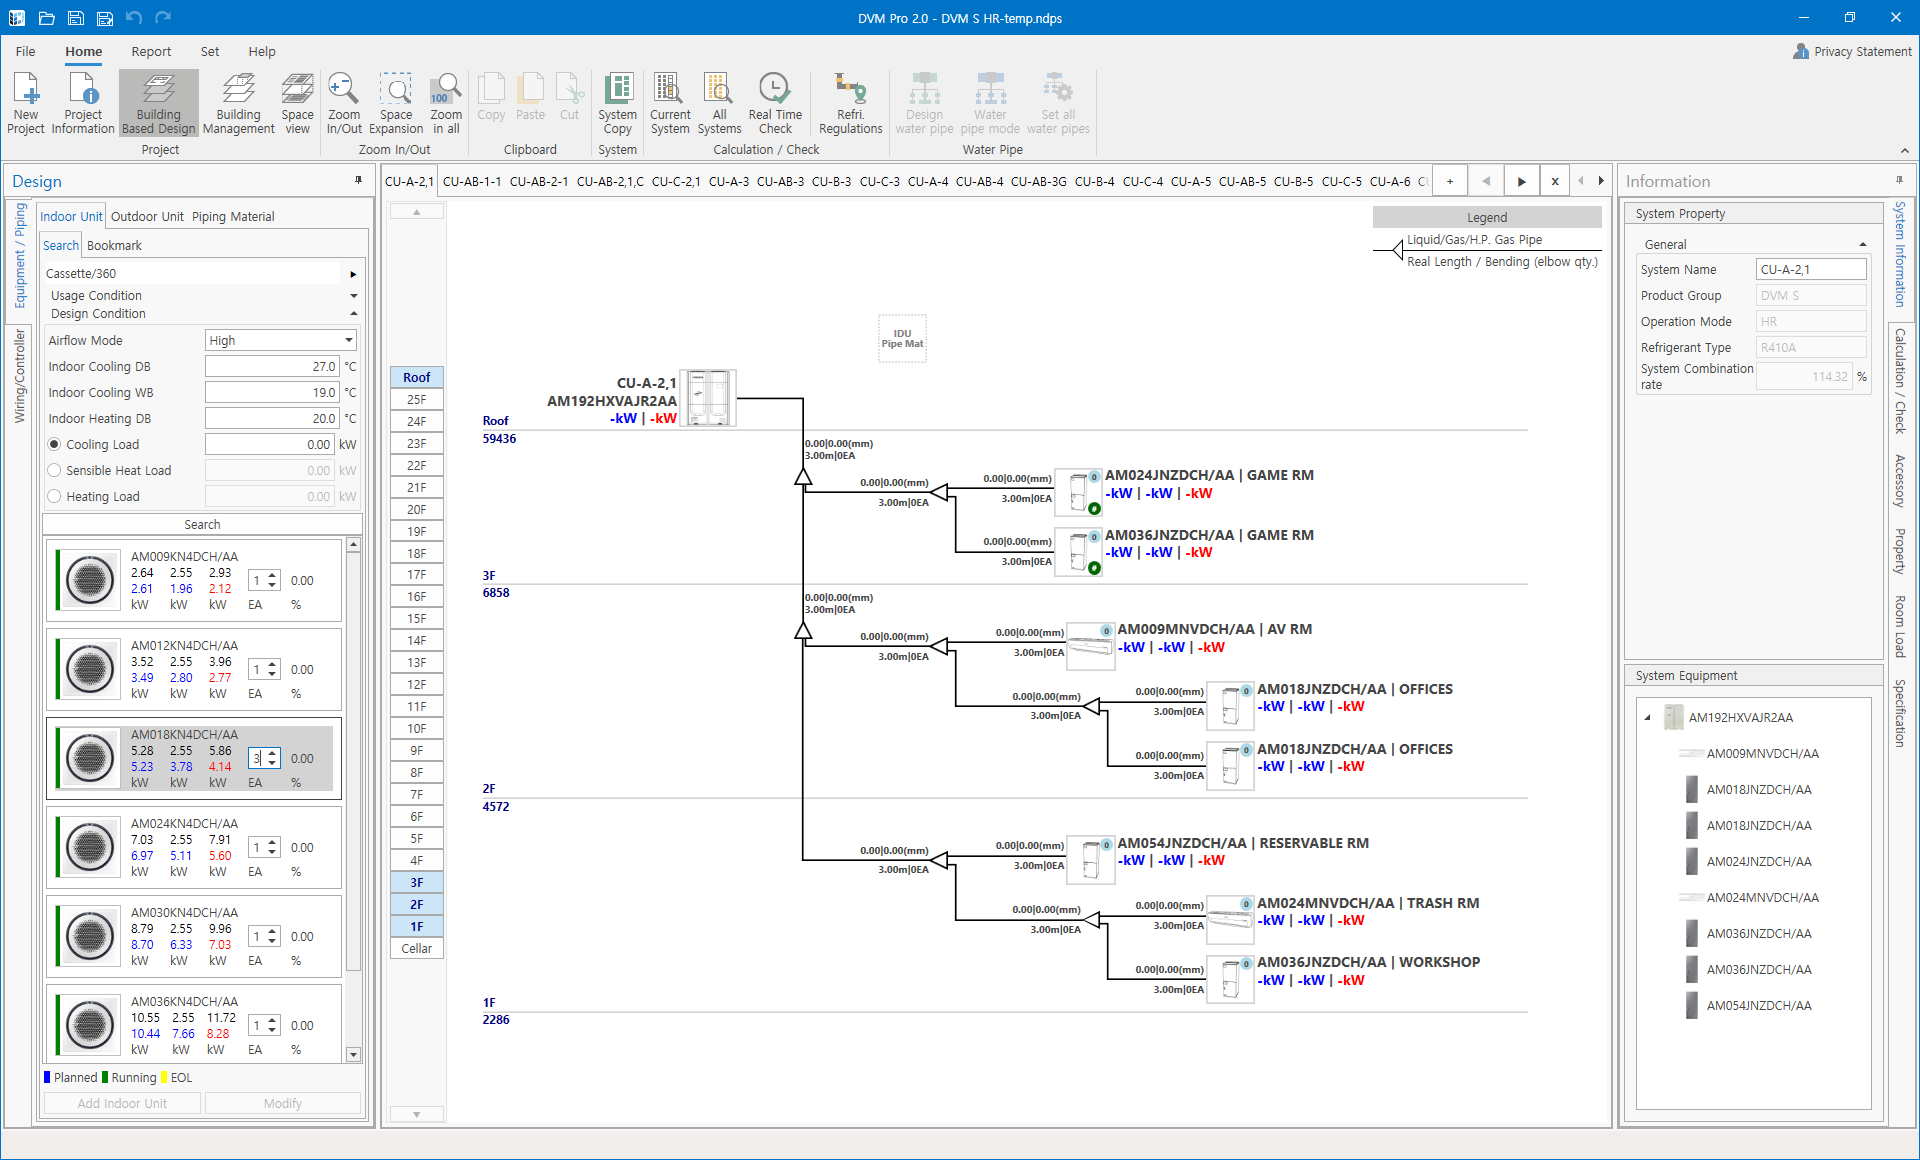
Task: Pin the Design panel
Action: (359, 181)
